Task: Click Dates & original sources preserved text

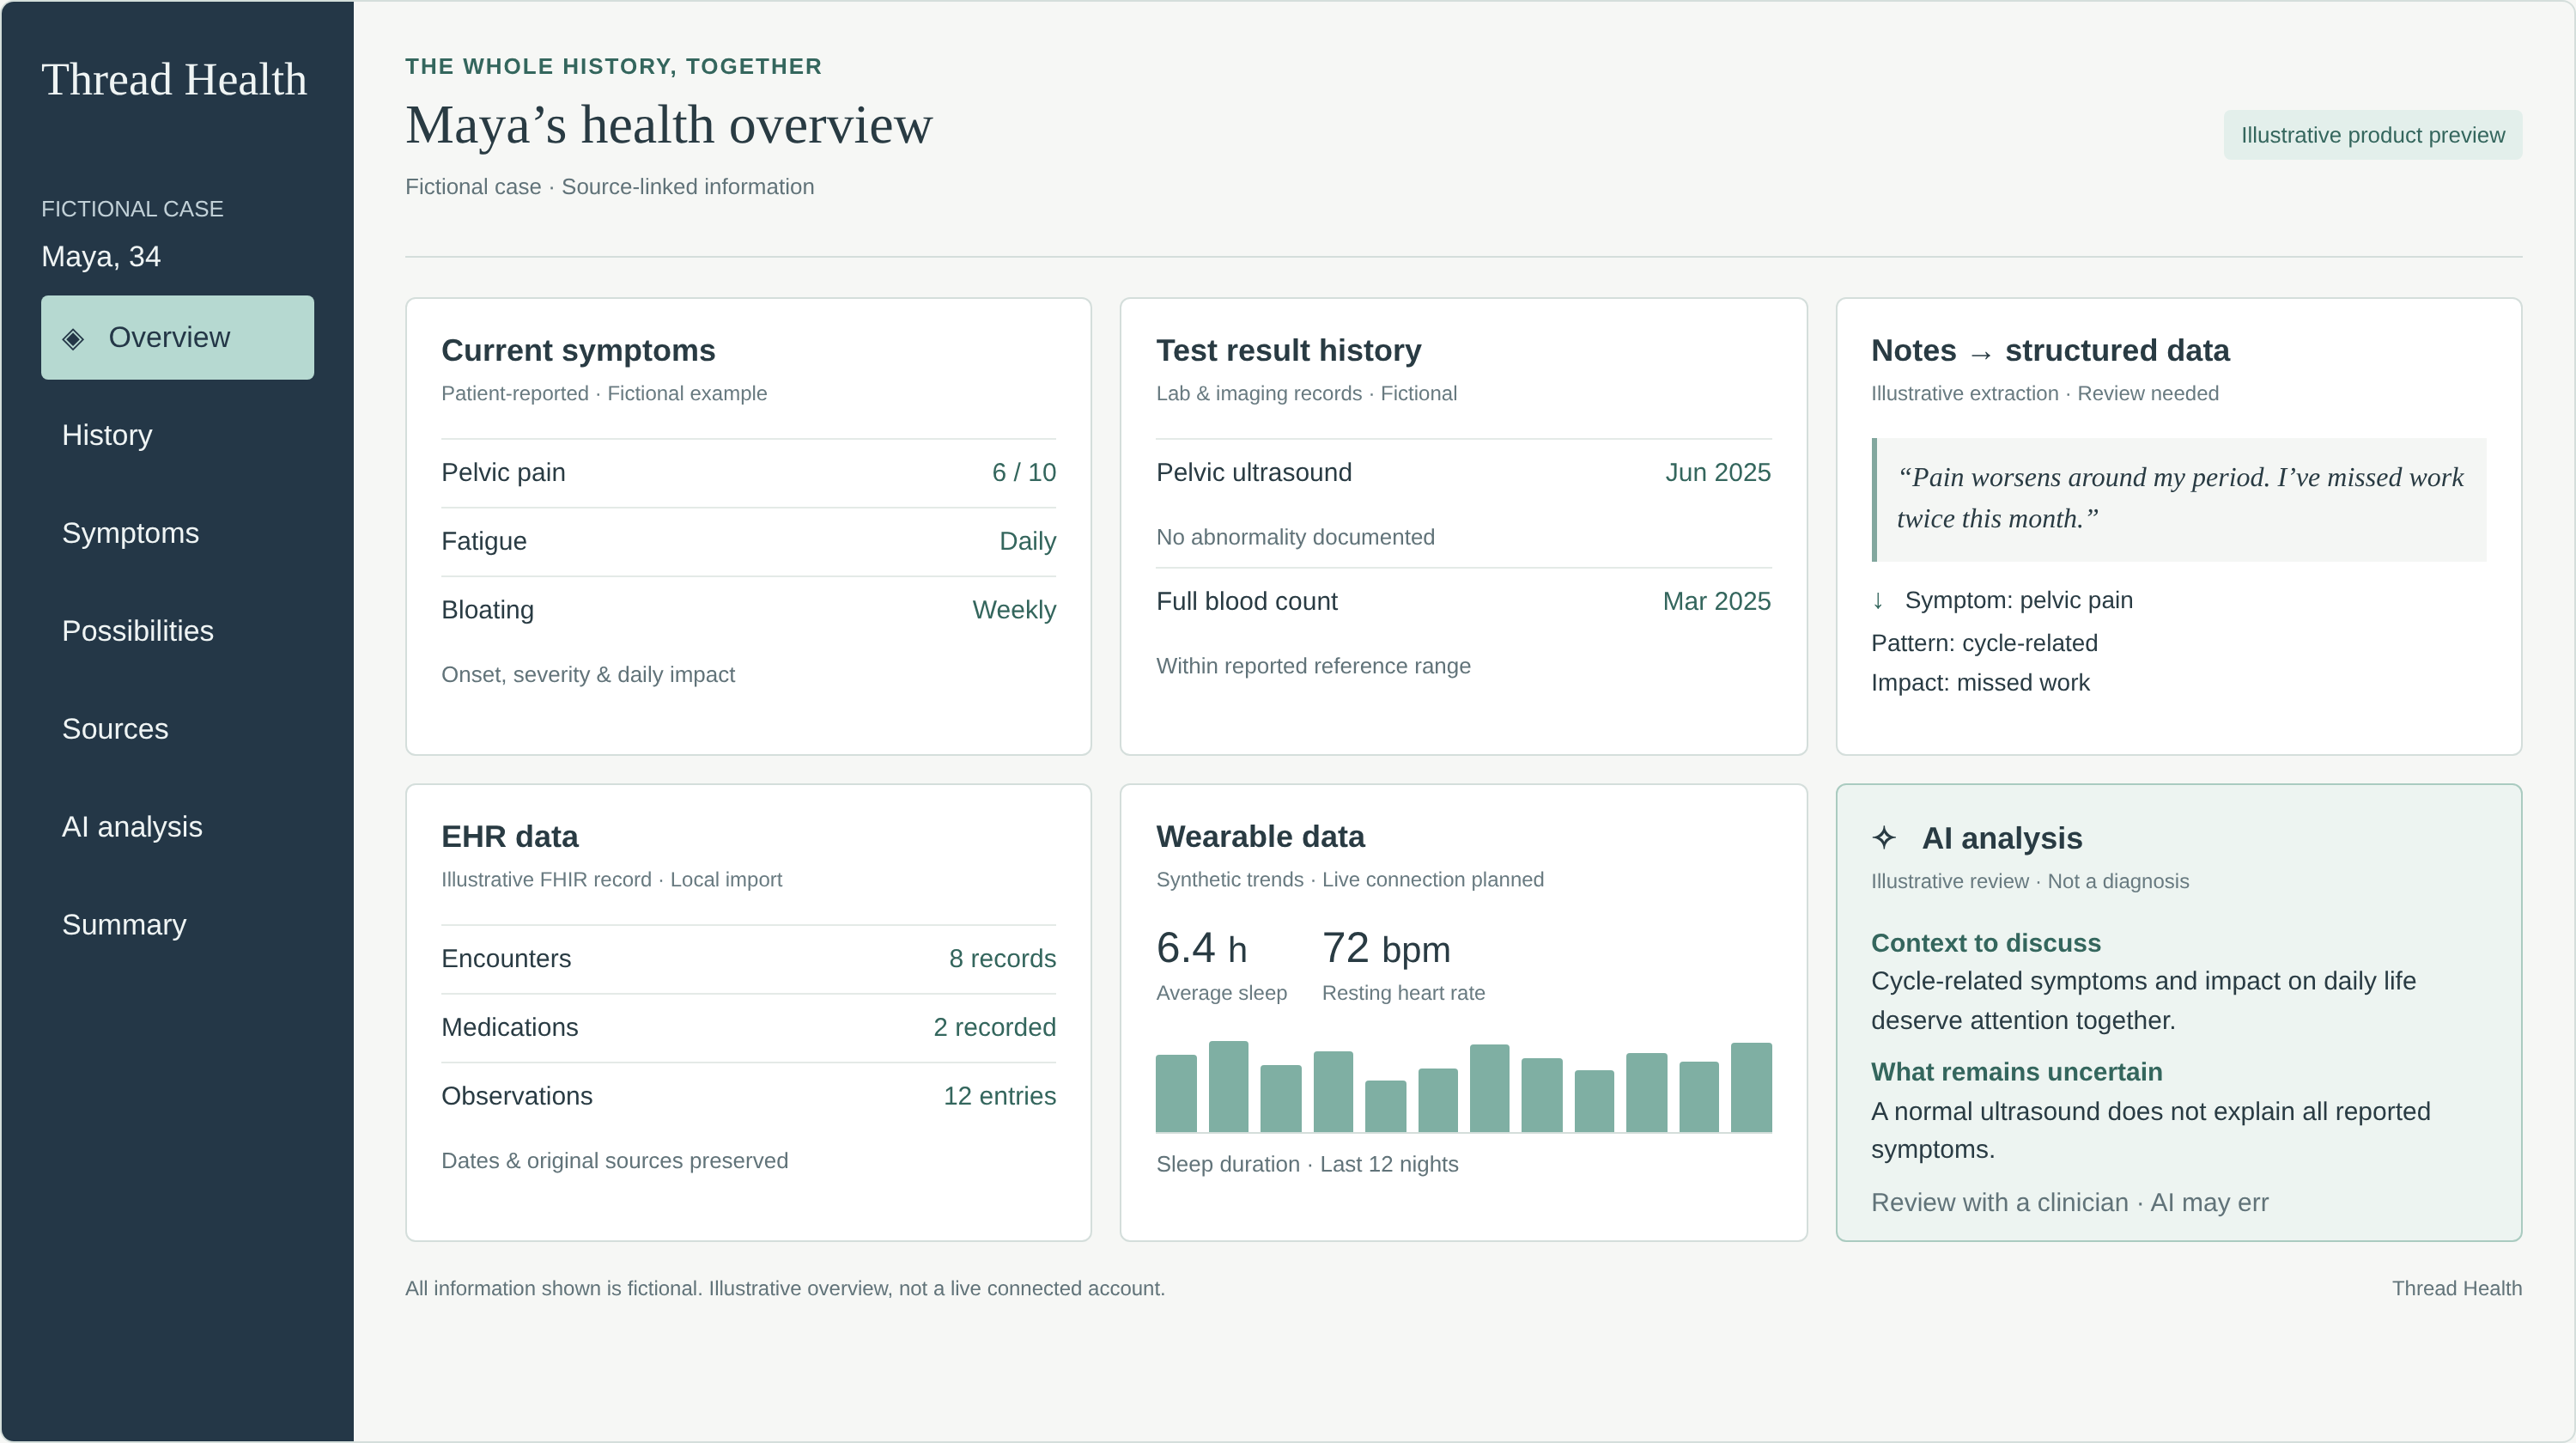Action: 614,1161
